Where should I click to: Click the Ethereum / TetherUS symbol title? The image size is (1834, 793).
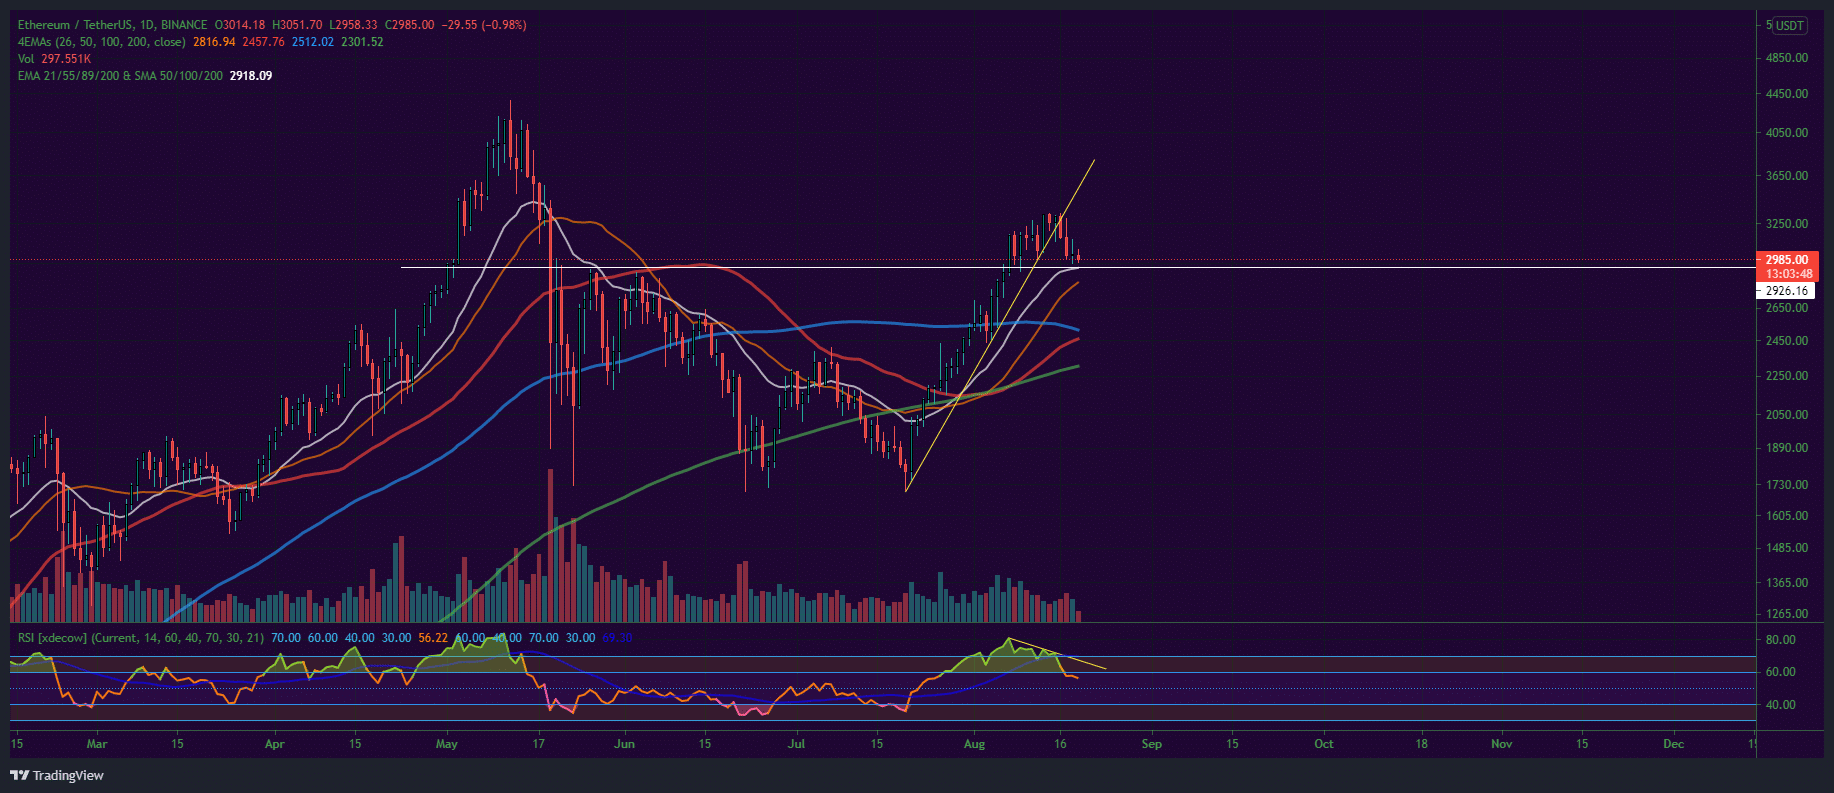coord(113,25)
